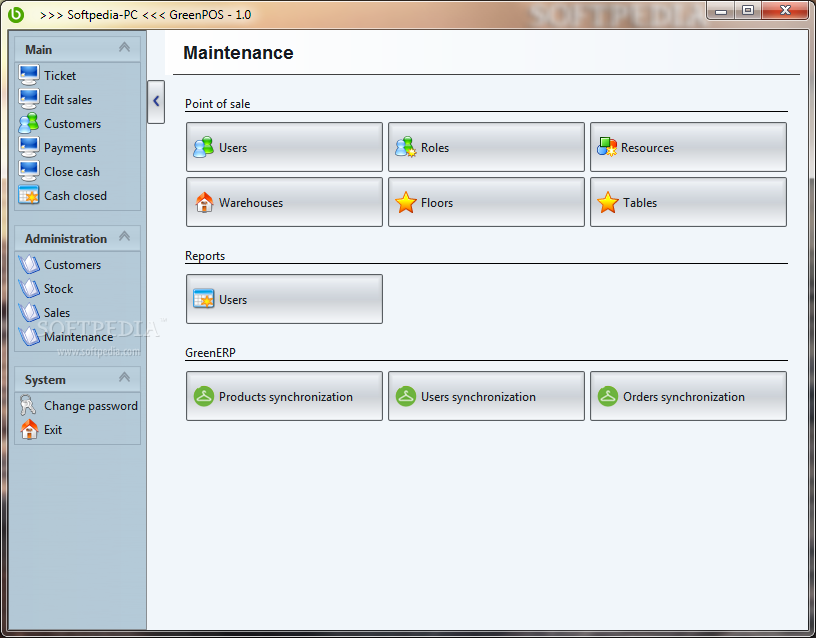
Task: Open the Tables button
Action: (688, 202)
